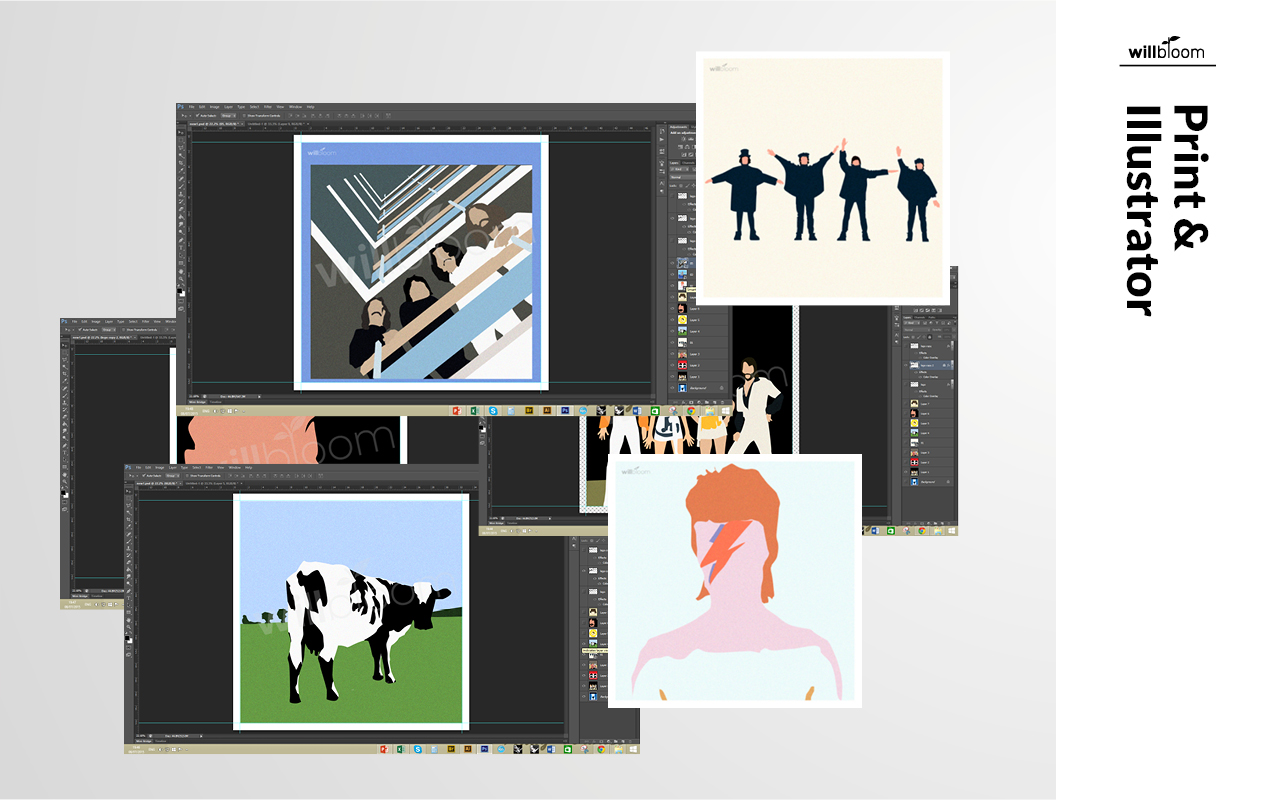The image size is (1280, 800).
Task: Open Adobe Illustrator from cow window taskbar
Action: 468,749
